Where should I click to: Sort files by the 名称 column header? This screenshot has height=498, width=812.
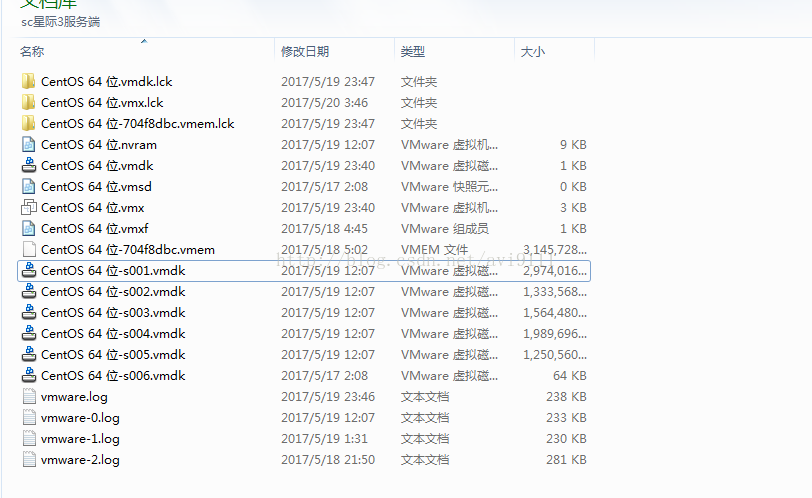click(32, 52)
